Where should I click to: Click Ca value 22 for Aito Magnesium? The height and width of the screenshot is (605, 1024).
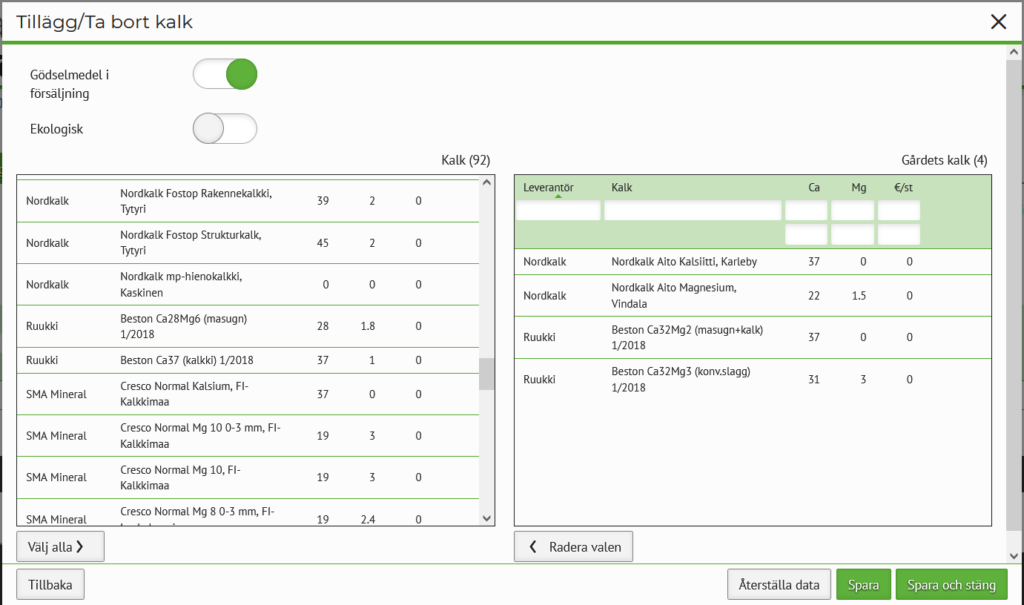814,296
